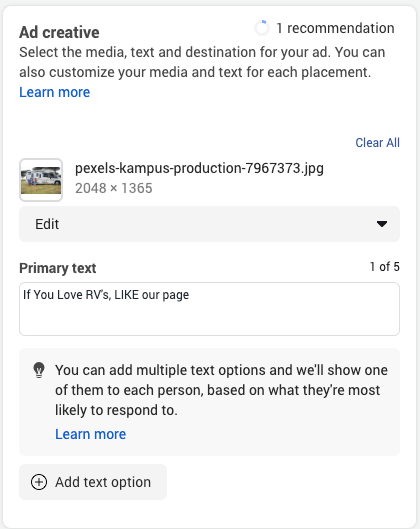Click the ad creative description paragraph

[202, 62]
